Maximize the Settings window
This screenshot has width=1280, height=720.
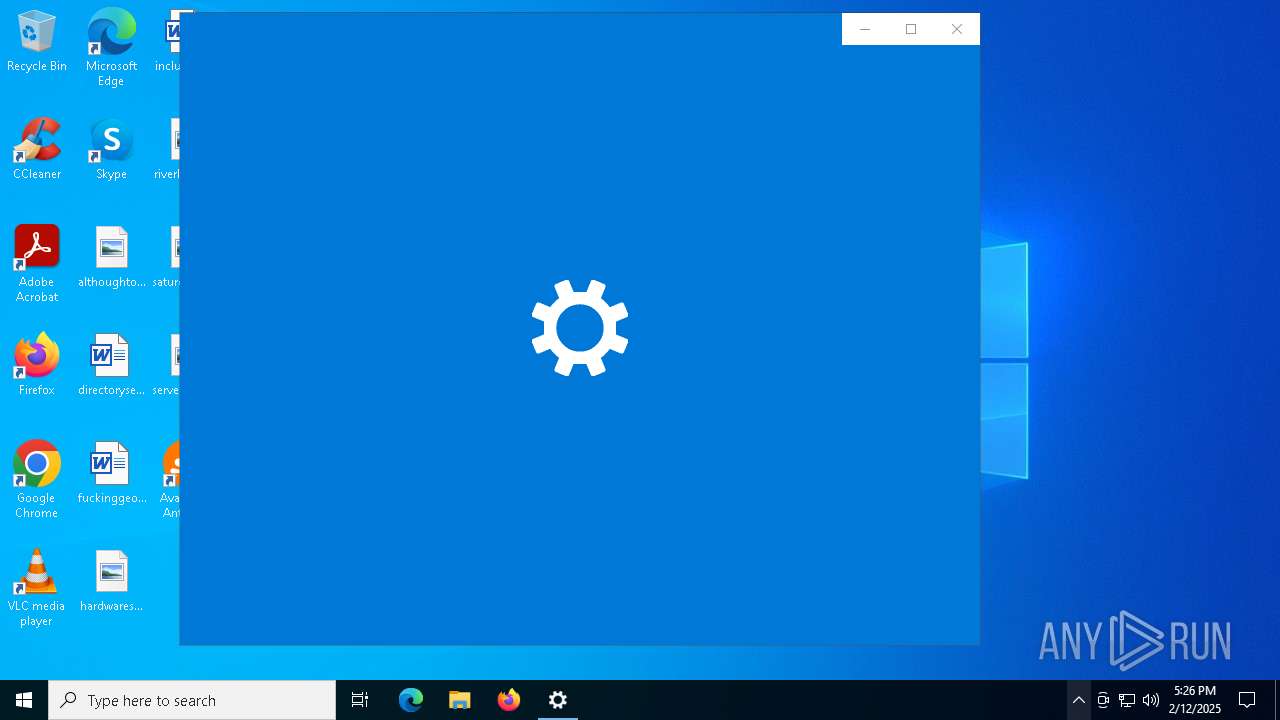pyautogui.click(x=911, y=29)
